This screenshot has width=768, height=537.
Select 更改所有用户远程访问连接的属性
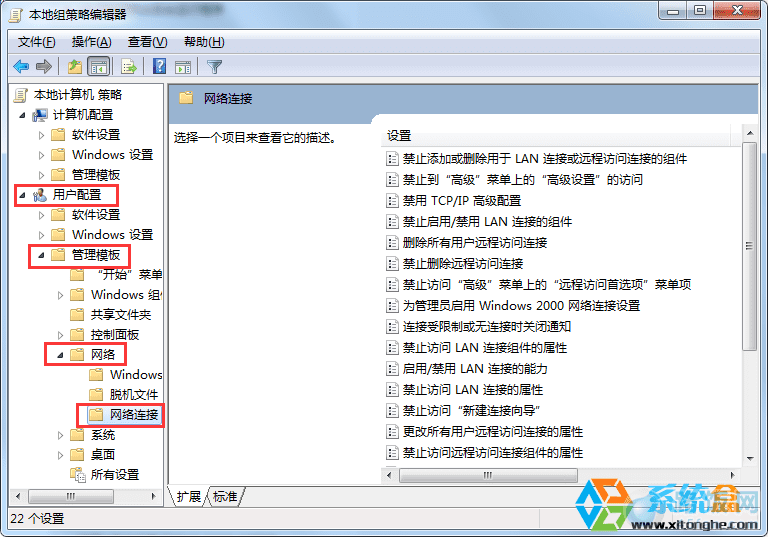pyautogui.click(x=492, y=432)
